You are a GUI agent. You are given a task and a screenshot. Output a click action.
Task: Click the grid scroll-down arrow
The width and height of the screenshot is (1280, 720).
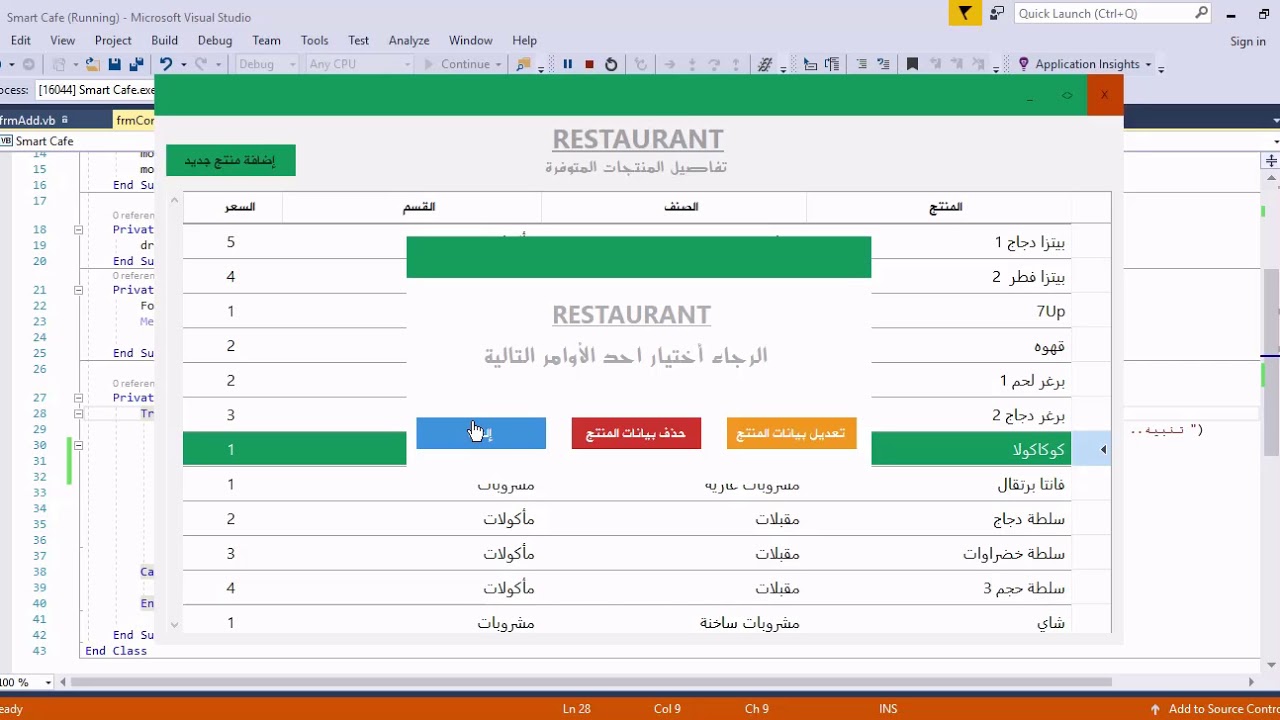[174, 625]
